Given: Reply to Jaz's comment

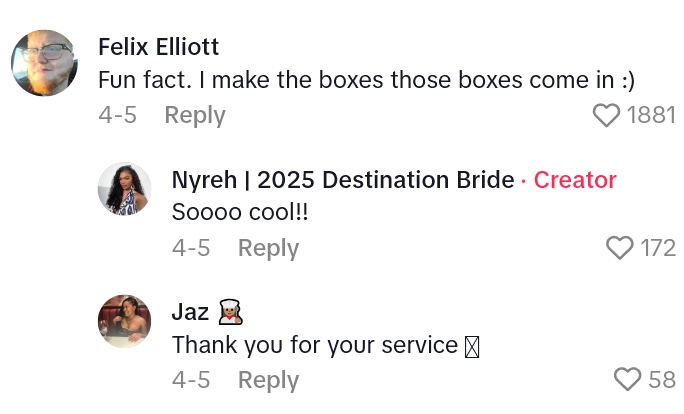Looking at the screenshot, I should [x=268, y=380].
